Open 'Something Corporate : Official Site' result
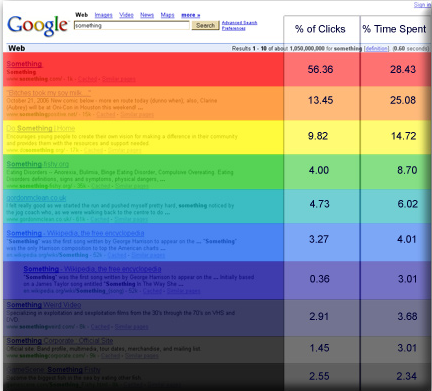This screenshot has height=391, width=432. click(x=60, y=341)
